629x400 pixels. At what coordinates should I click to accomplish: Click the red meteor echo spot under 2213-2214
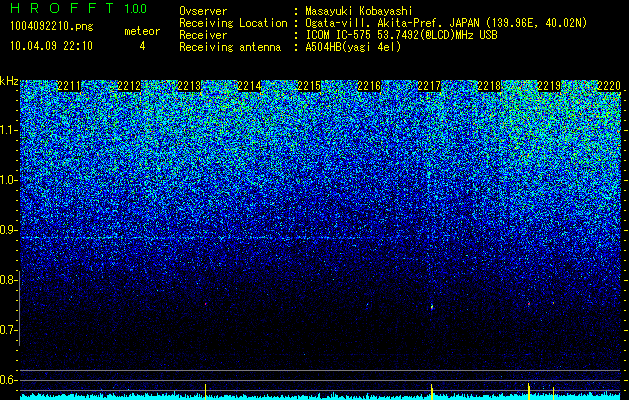206,304
